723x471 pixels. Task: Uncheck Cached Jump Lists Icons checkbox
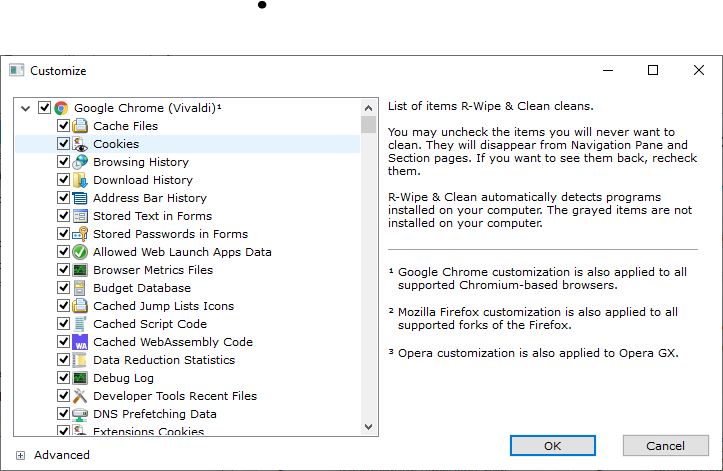[x=63, y=306]
